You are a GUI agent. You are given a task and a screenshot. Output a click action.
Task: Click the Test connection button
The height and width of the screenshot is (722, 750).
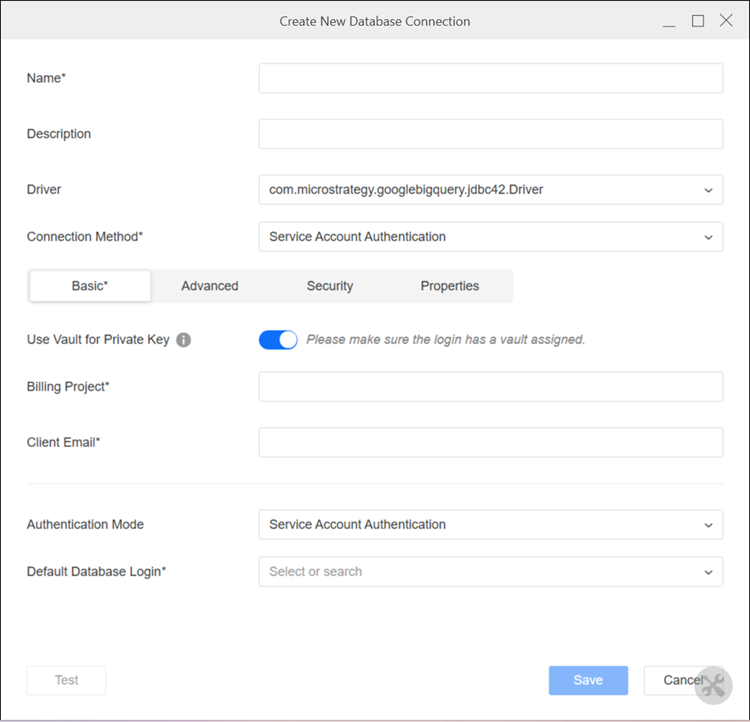[66, 680]
